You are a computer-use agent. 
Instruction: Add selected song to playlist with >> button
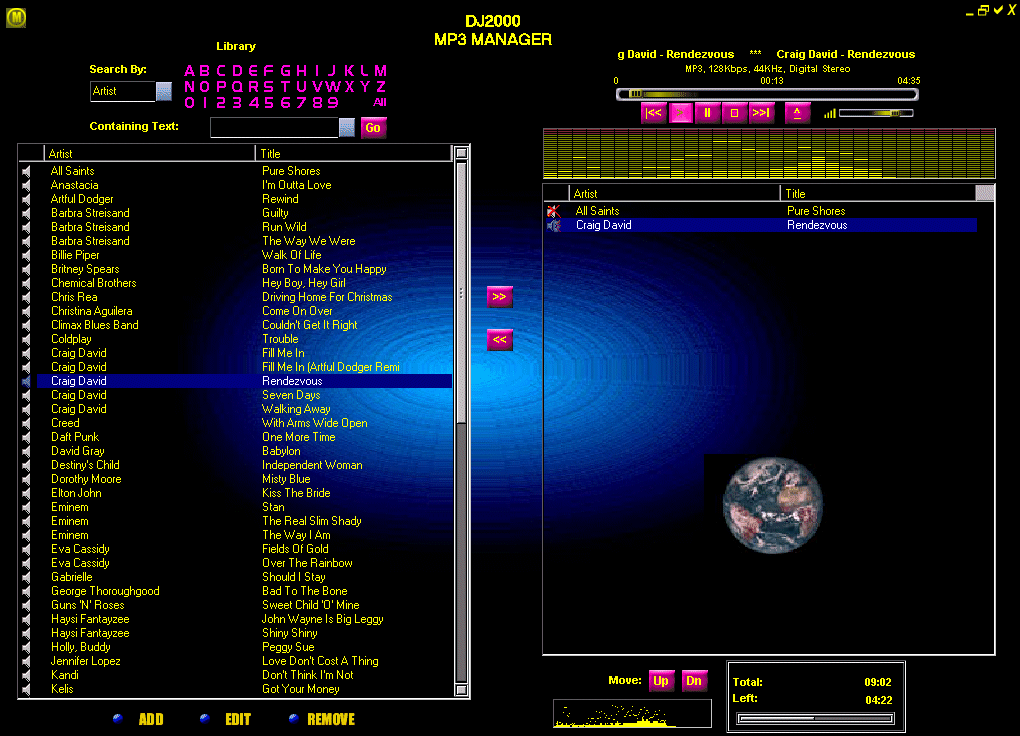click(x=500, y=297)
